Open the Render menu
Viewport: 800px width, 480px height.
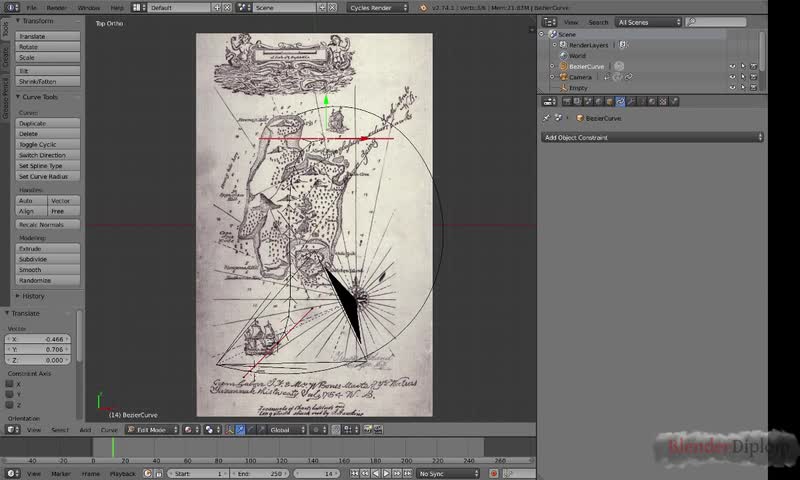[56, 8]
